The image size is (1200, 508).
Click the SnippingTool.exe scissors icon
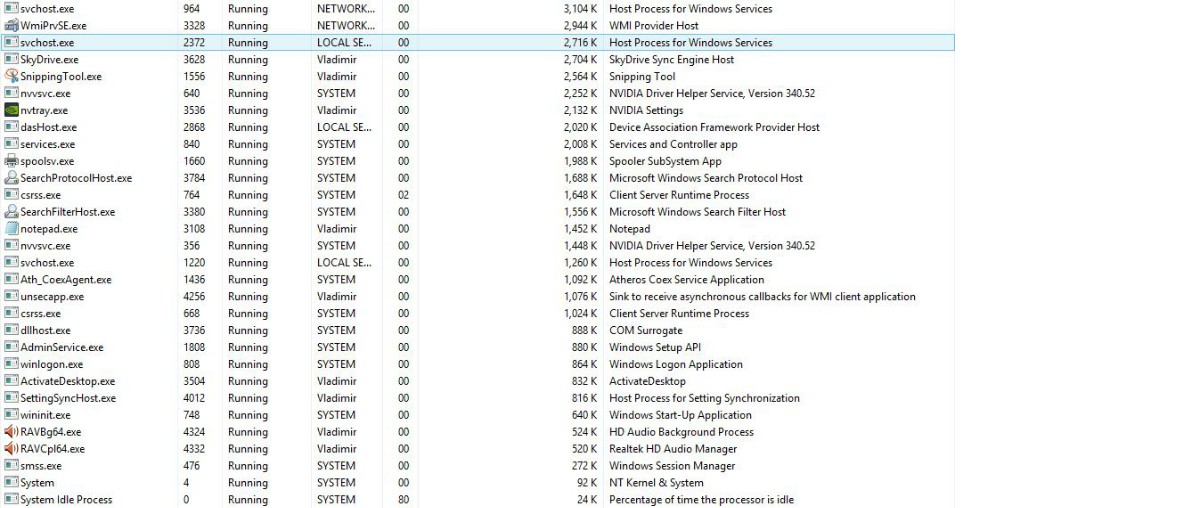[11, 76]
